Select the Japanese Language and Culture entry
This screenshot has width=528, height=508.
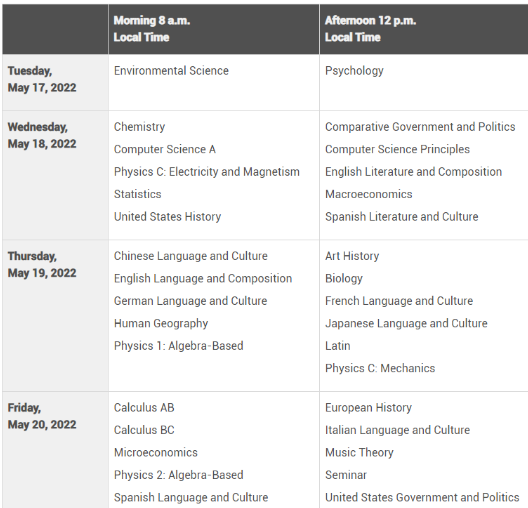pos(406,324)
